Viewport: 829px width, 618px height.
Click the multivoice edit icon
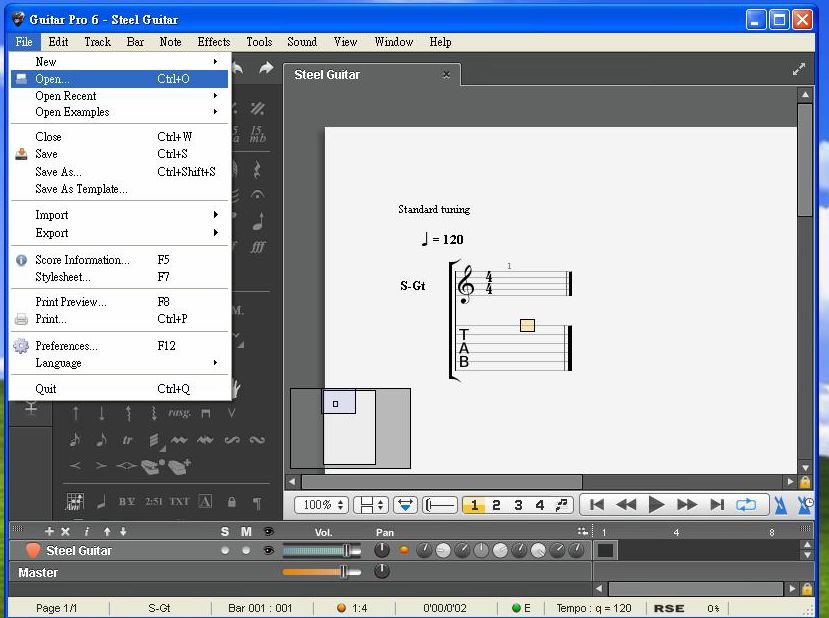pyautogui.click(x=561, y=505)
